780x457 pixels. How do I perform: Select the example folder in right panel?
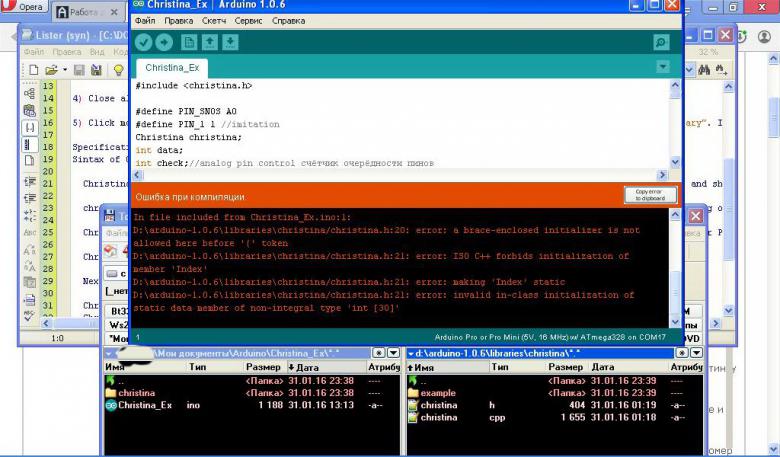[555, 393]
